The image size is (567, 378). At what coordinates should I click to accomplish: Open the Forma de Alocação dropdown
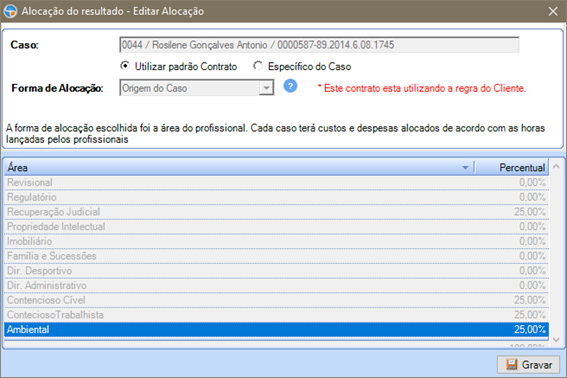point(266,88)
